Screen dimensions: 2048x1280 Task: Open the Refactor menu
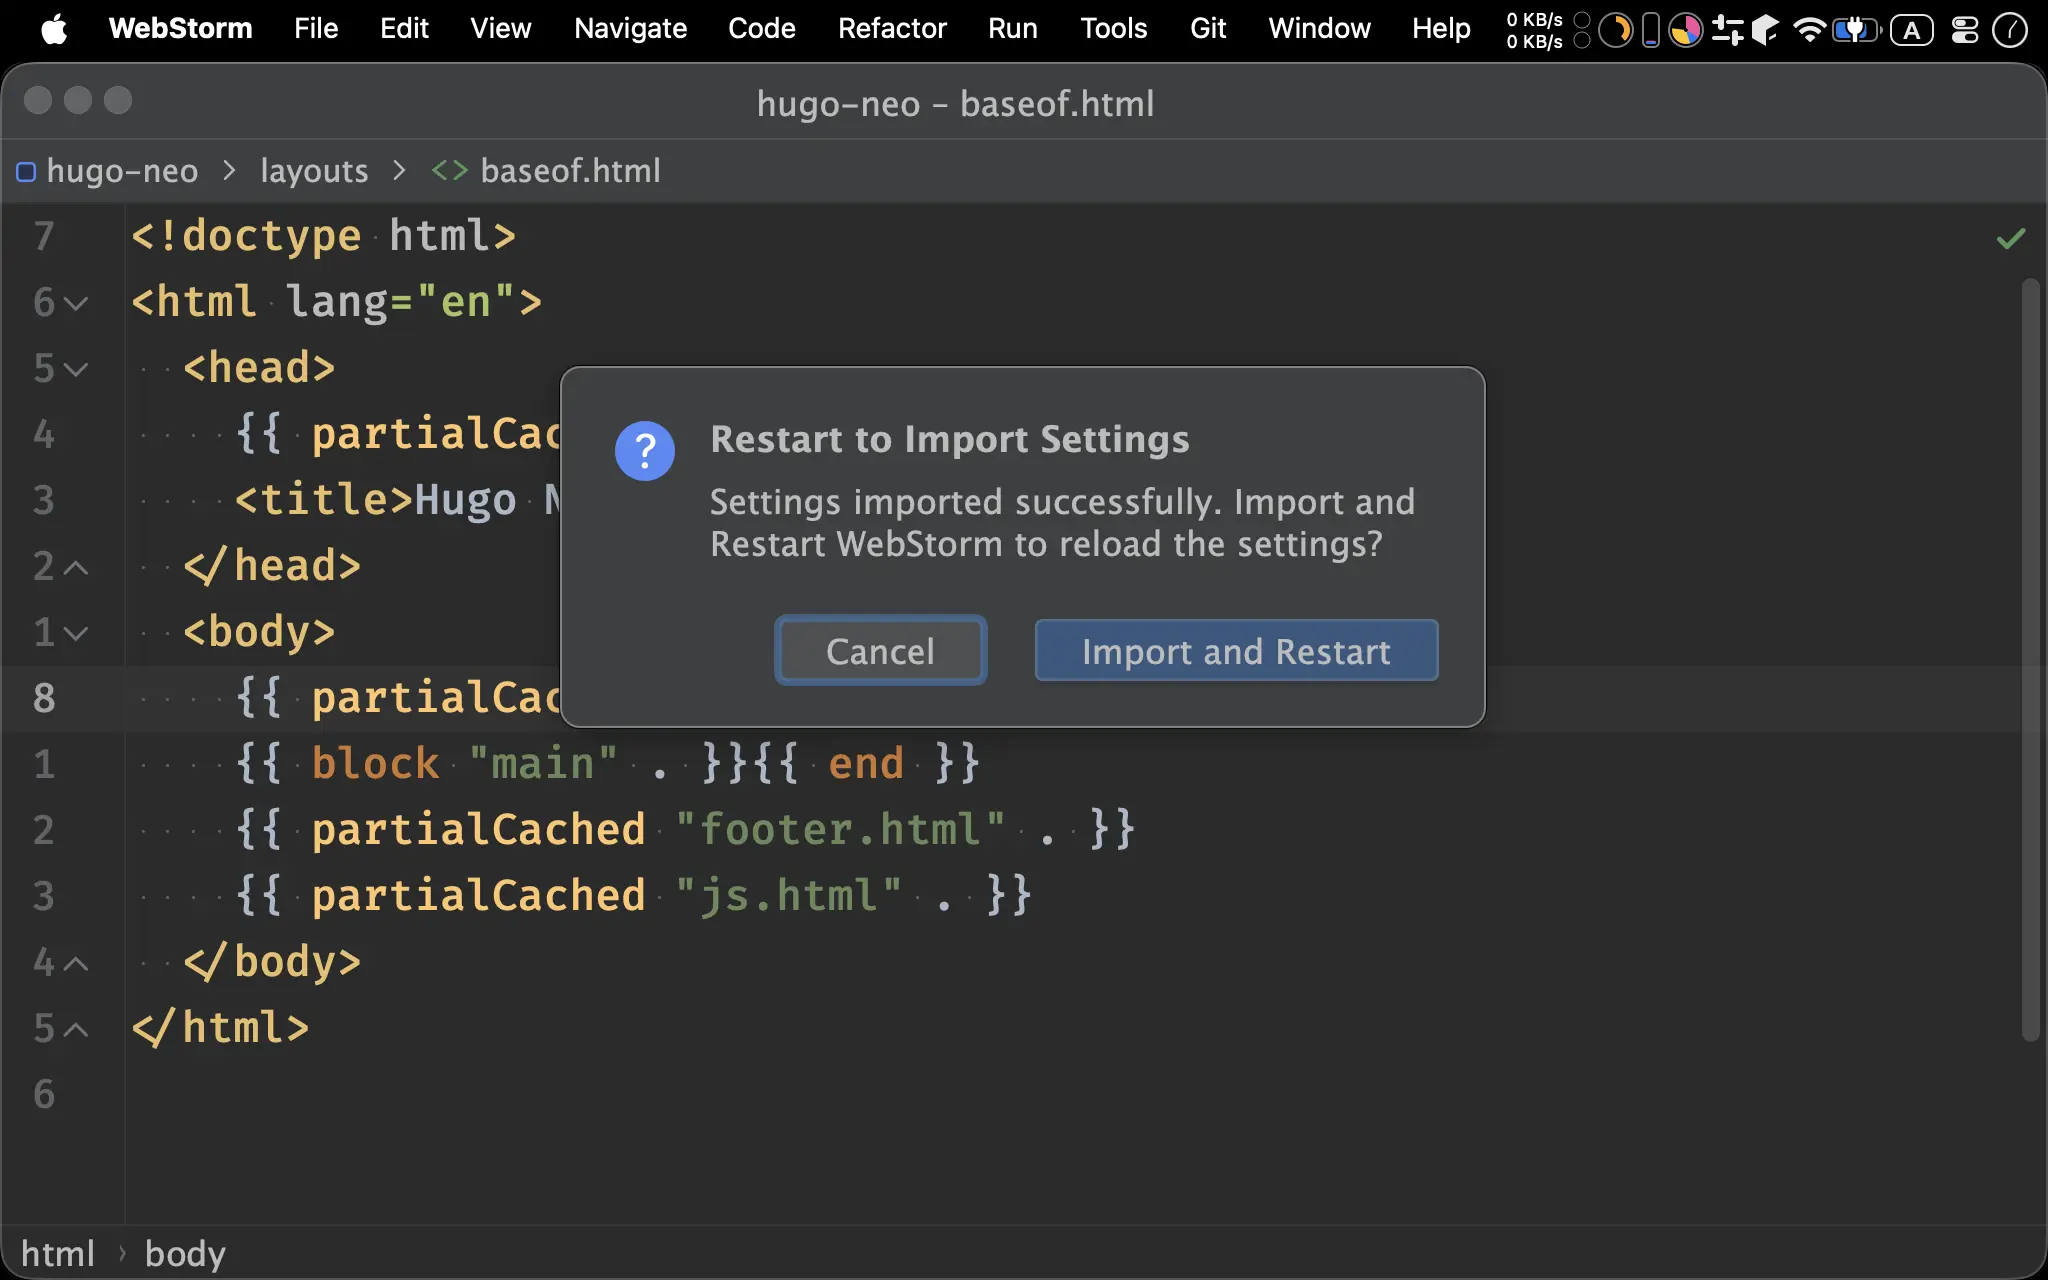(x=892, y=28)
